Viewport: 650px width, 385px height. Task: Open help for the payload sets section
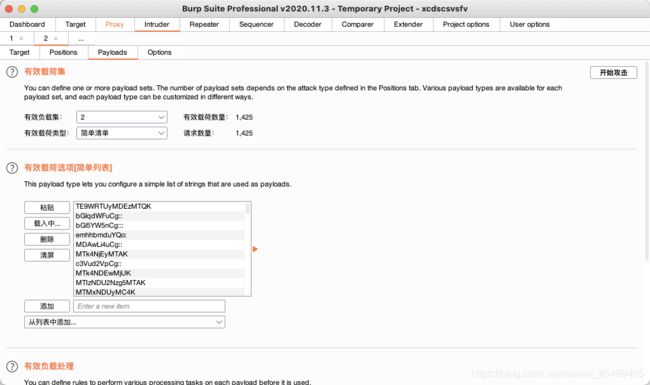click(x=12, y=72)
